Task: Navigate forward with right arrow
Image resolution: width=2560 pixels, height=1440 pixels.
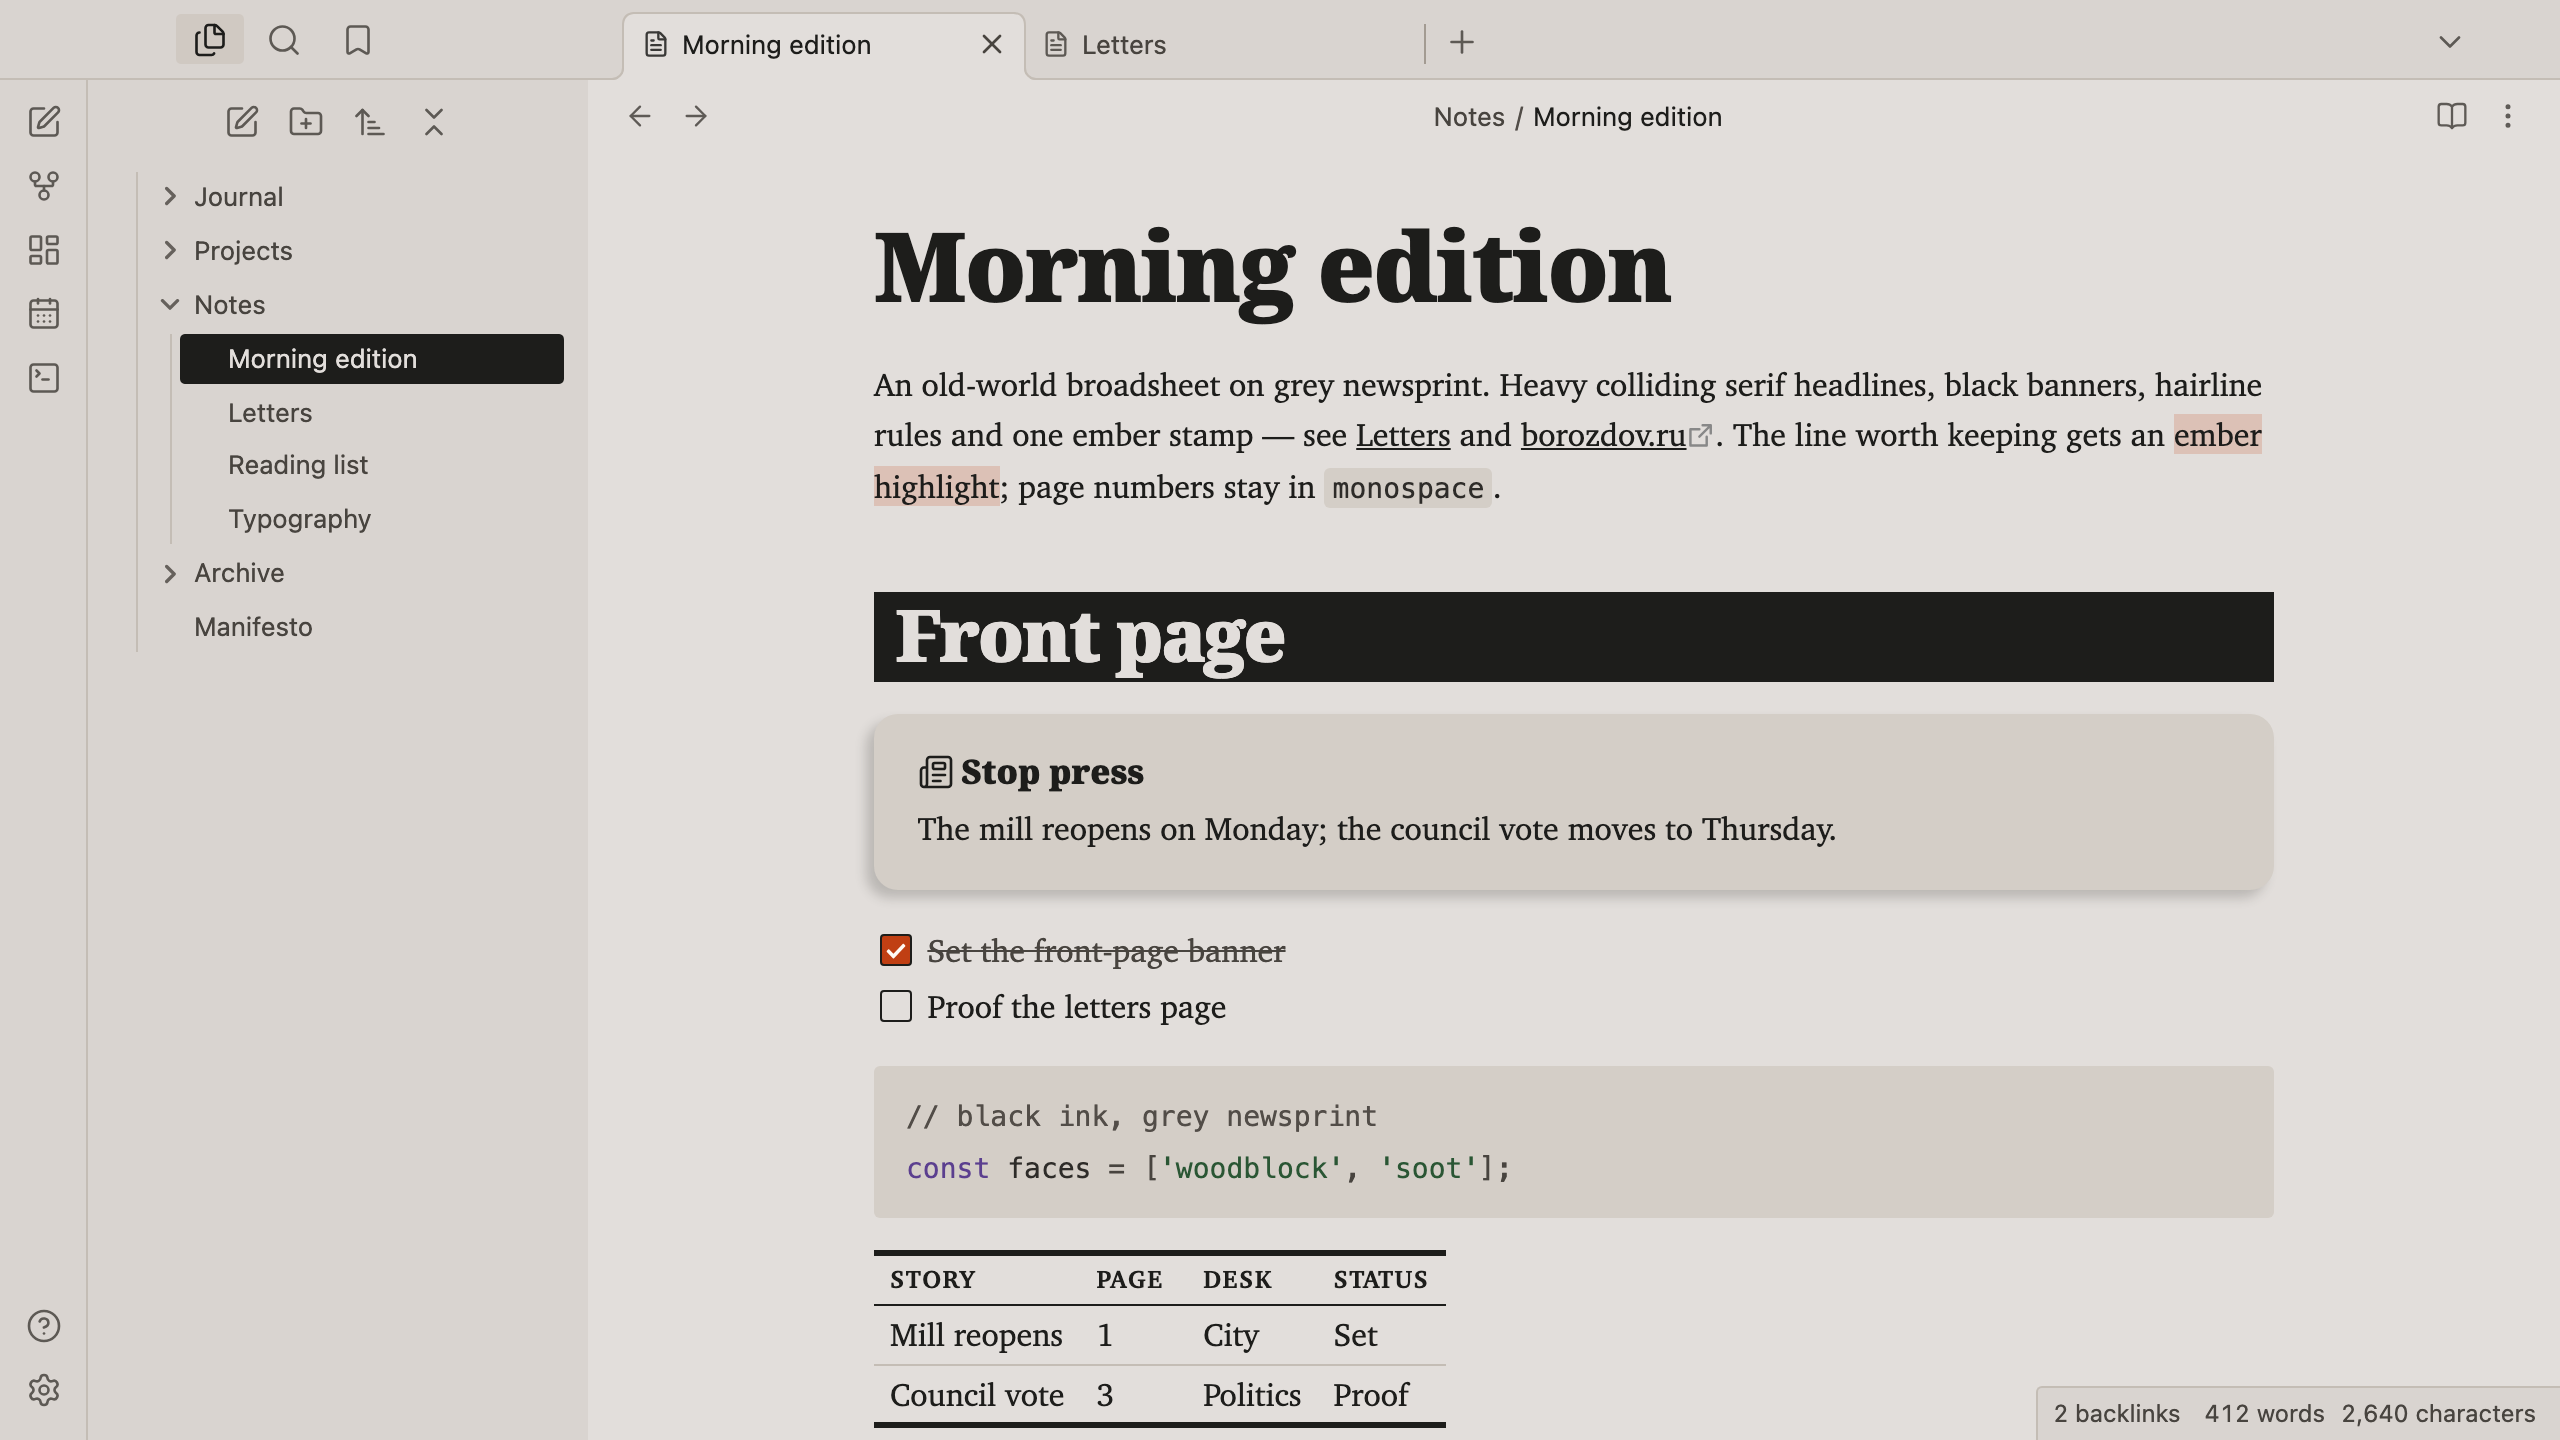Action: [696, 116]
